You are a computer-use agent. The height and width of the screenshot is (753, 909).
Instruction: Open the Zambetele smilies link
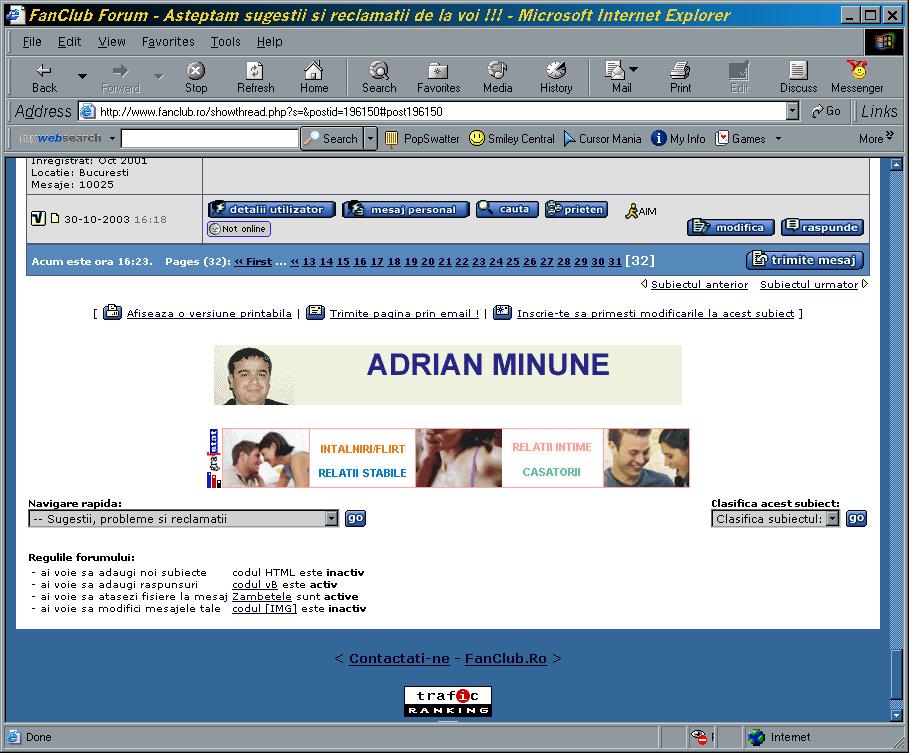click(x=261, y=596)
